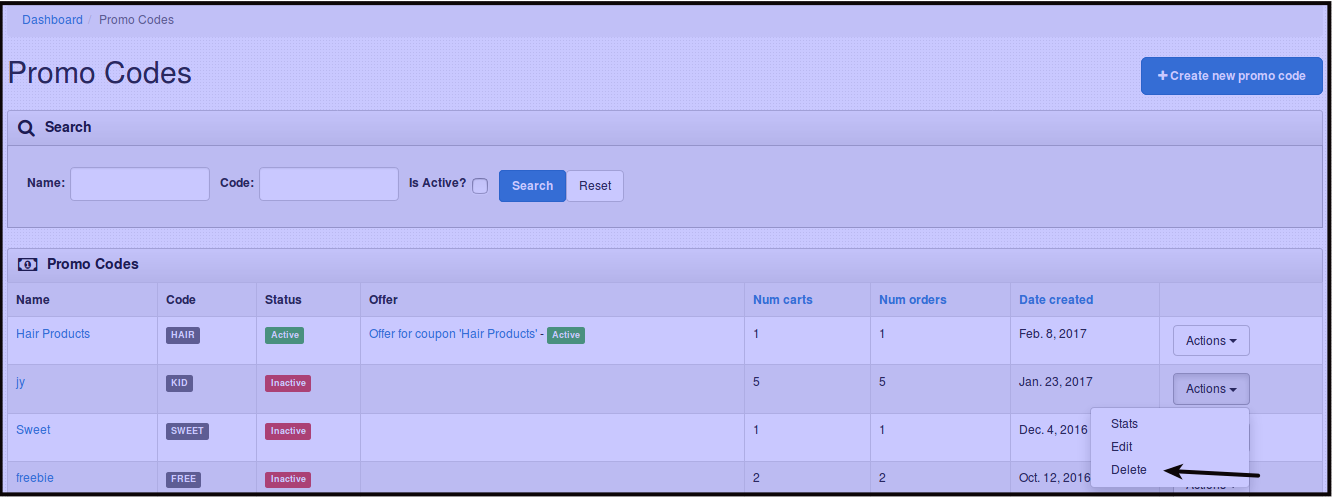1332x497 pixels.
Task: Open Actions dropdown for Hair Products row
Action: 1211,341
